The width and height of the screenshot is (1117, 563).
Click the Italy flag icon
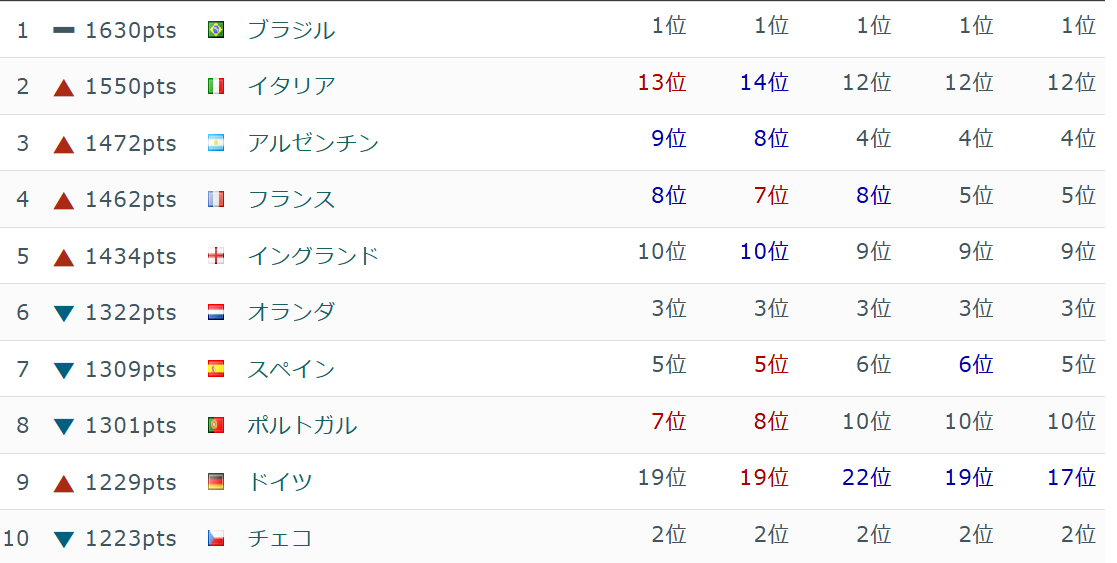pyautogui.click(x=215, y=86)
